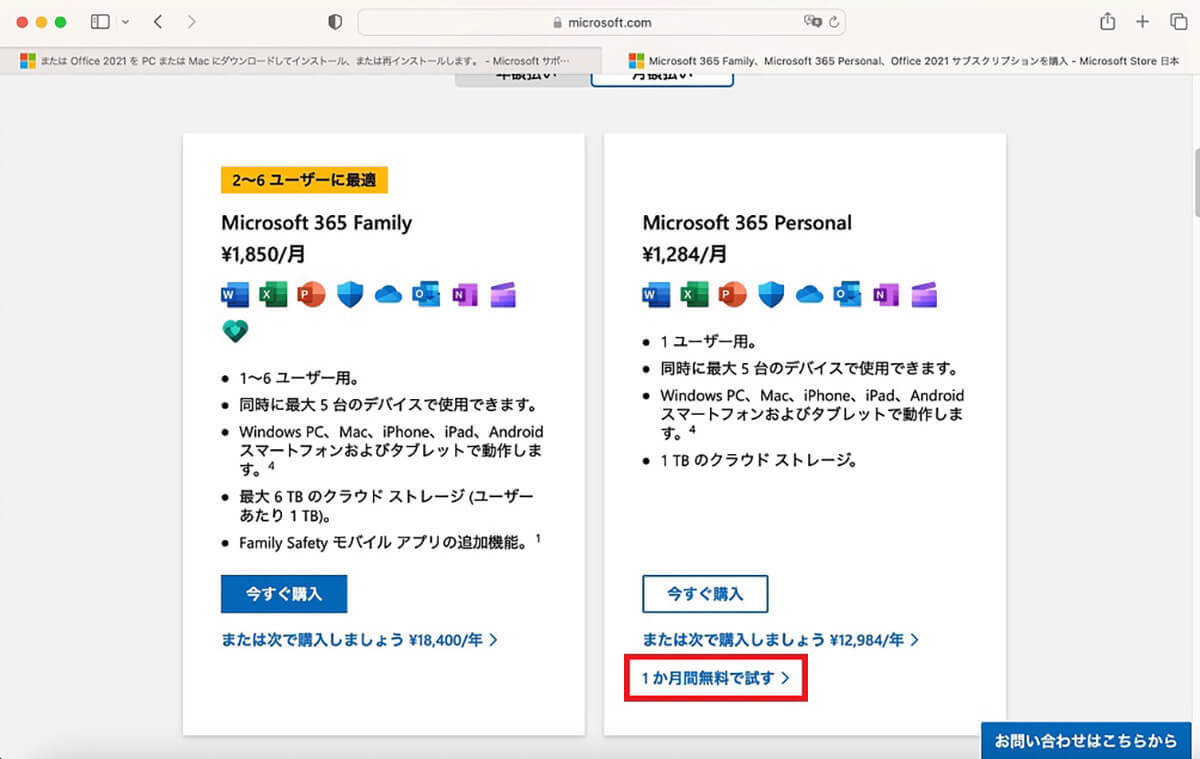The width and height of the screenshot is (1200, 759).
Task: Click the Clipchamp icon in the Personal card
Action: pos(924,294)
